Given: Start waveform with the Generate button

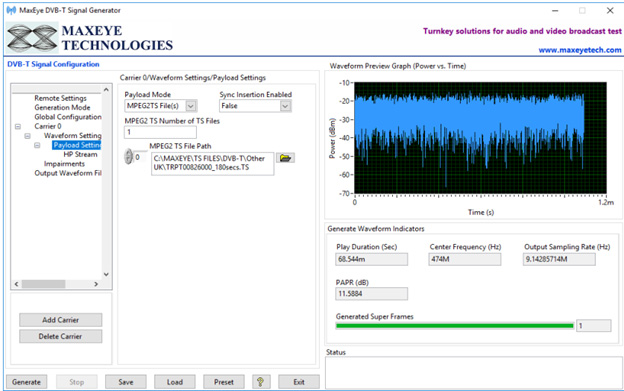Looking at the screenshot, I should [x=26, y=382].
